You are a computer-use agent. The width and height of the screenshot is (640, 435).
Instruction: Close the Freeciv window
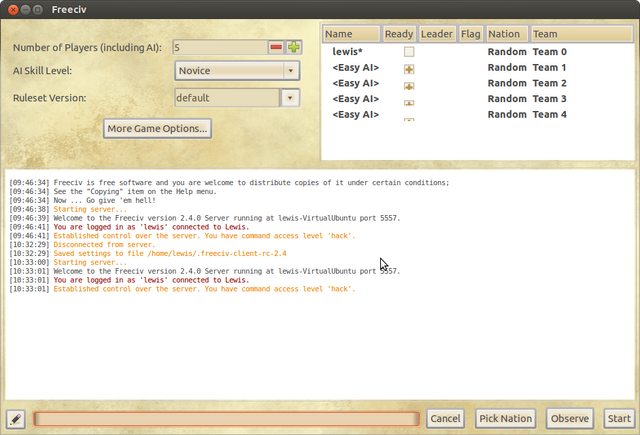pos(13,9)
